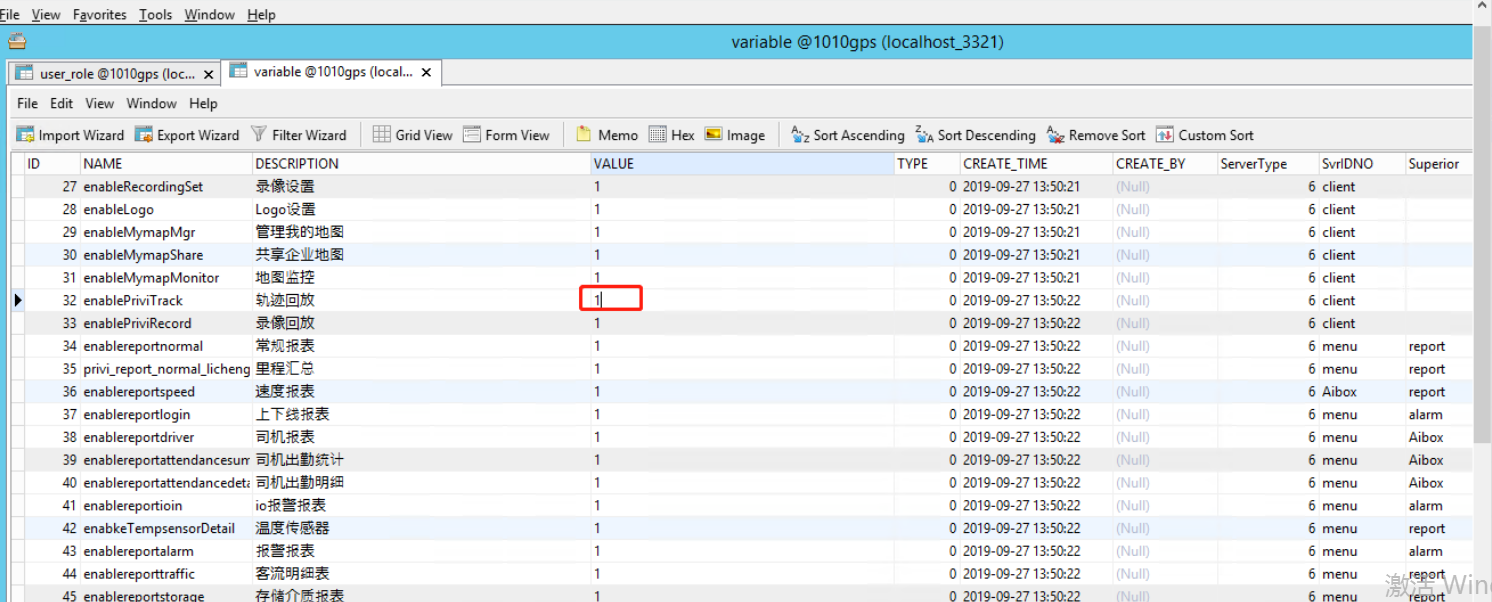
Task: Click the ID column header
Action: click(52, 164)
